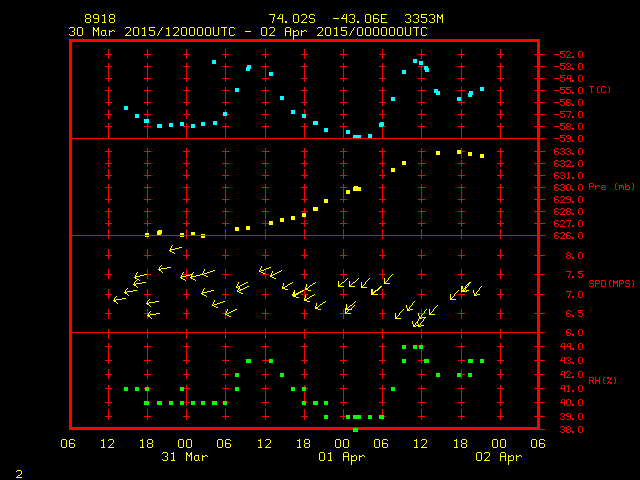Click the 31 Mar date label
Image resolution: width=640 pixels, height=480 pixels.
(x=184, y=457)
